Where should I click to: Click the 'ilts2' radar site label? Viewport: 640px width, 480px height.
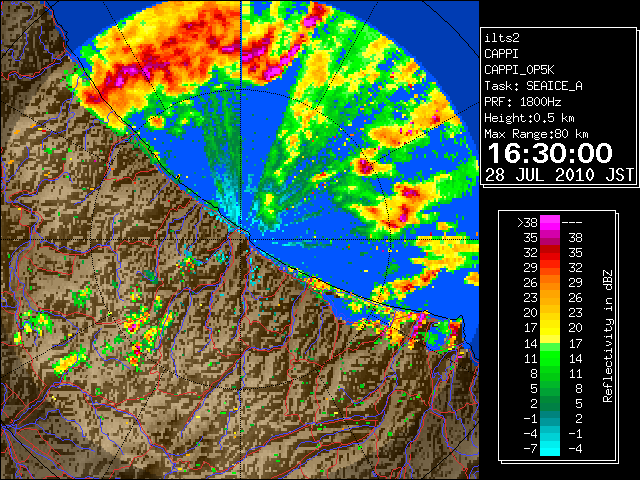coord(502,38)
